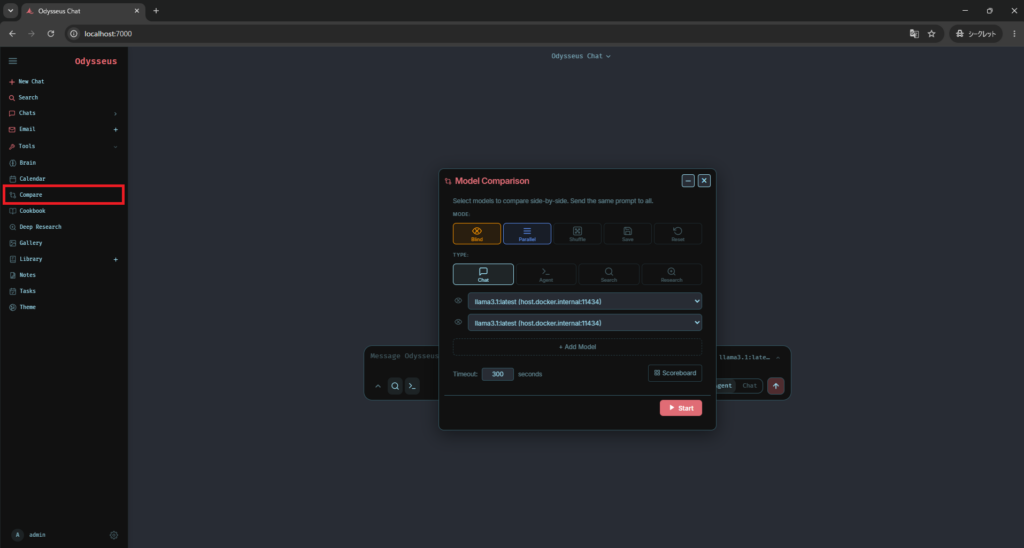1024x548 pixels.
Task: Click the incognito profile button
Action: (976, 34)
